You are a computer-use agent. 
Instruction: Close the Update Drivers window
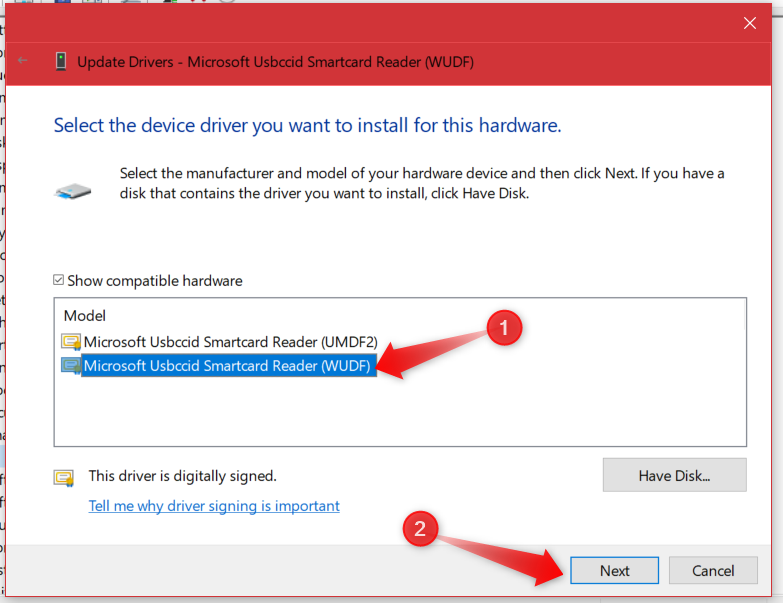[x=750, y=23]
